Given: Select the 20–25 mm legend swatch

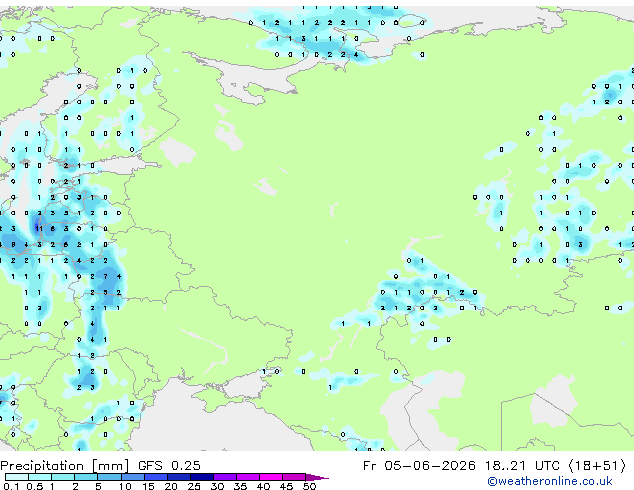Looking at the screenshot, I should click(179, 477).
